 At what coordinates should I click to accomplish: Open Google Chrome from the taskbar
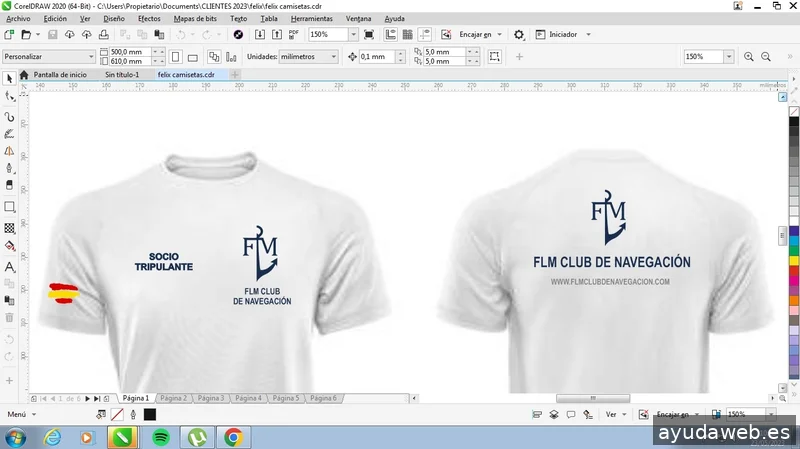coord(233,438)
